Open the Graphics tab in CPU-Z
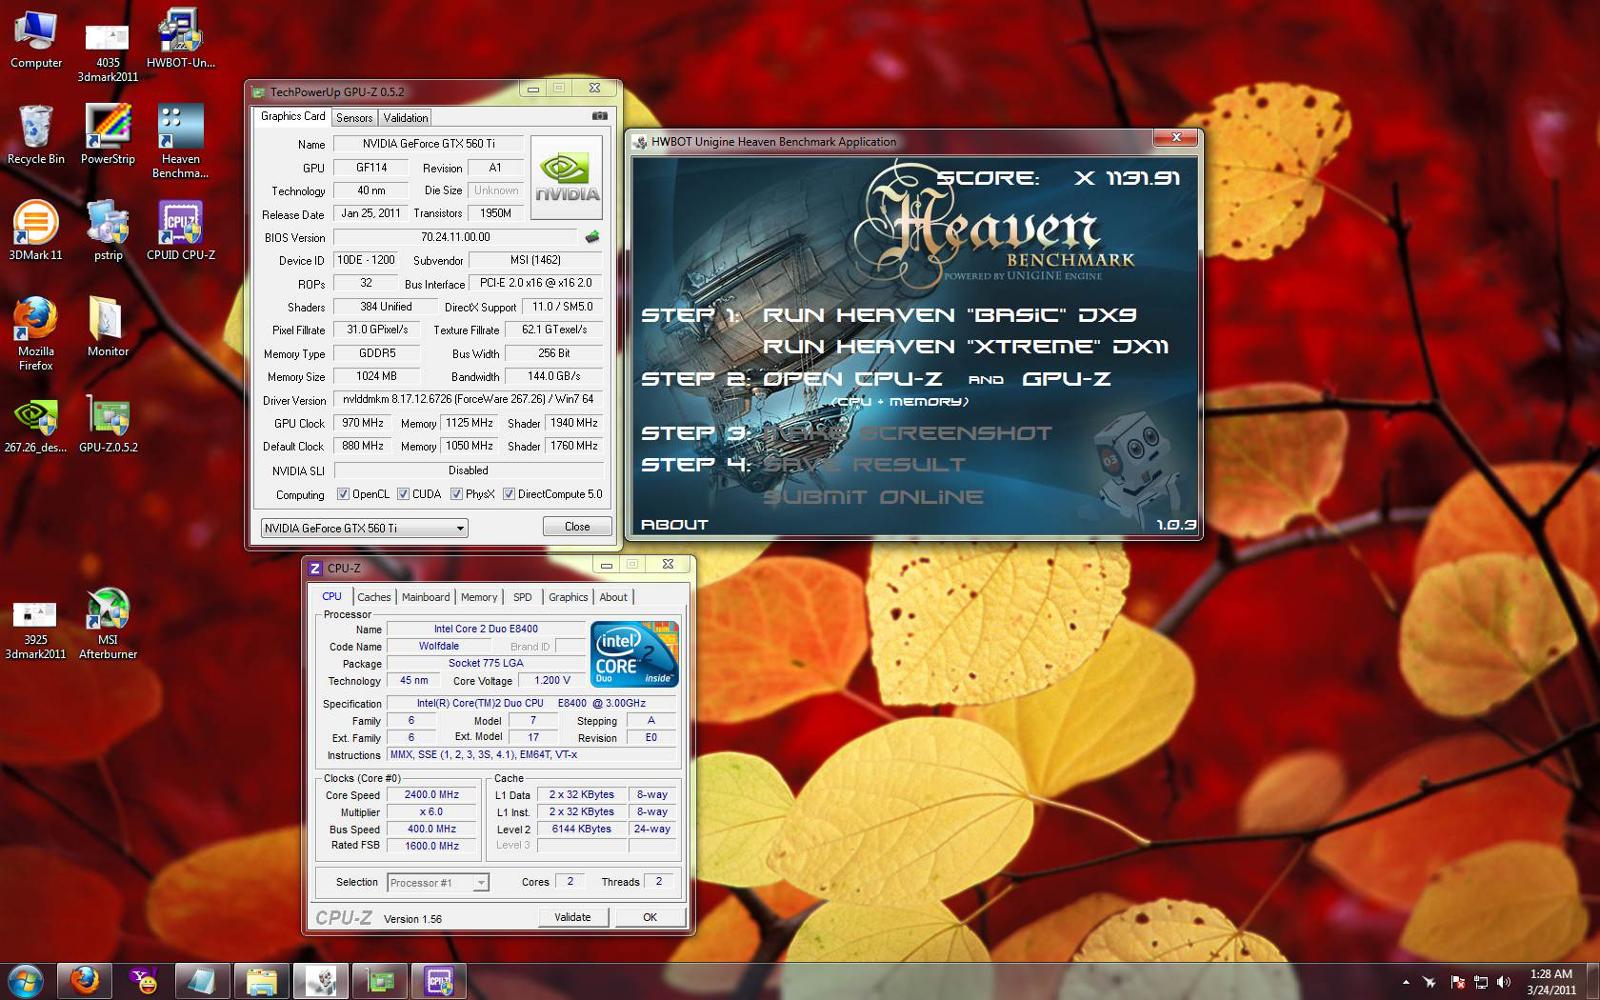This screenshot has width=1600, height=1000. tap(568, 597)
